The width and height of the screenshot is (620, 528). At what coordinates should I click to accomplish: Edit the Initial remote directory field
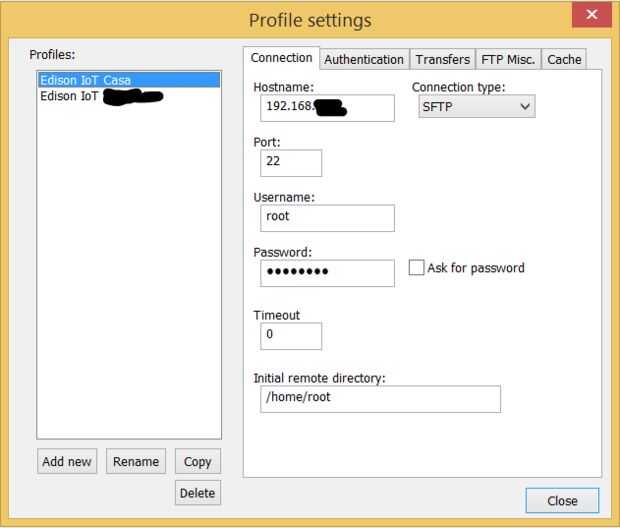379,398
